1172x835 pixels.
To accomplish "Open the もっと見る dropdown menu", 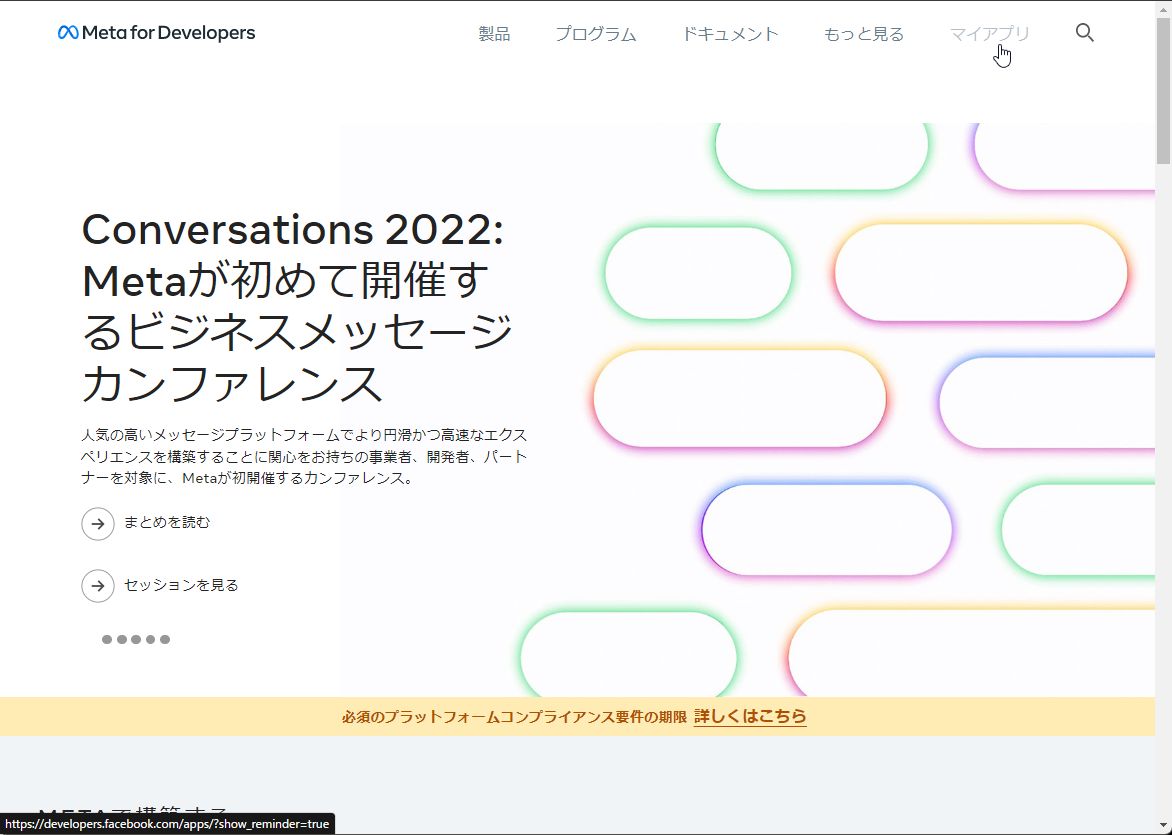I will pos(864,34).
